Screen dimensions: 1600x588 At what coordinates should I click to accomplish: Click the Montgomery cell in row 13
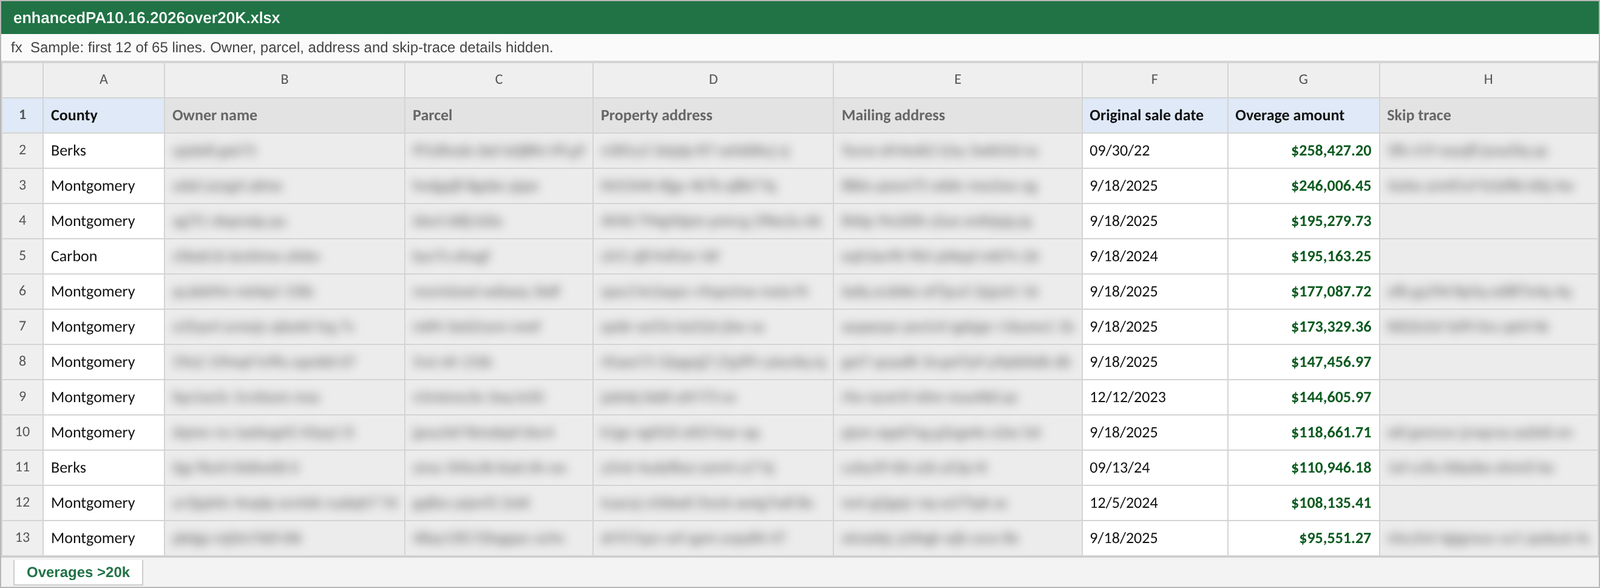(x=103, y=538)
